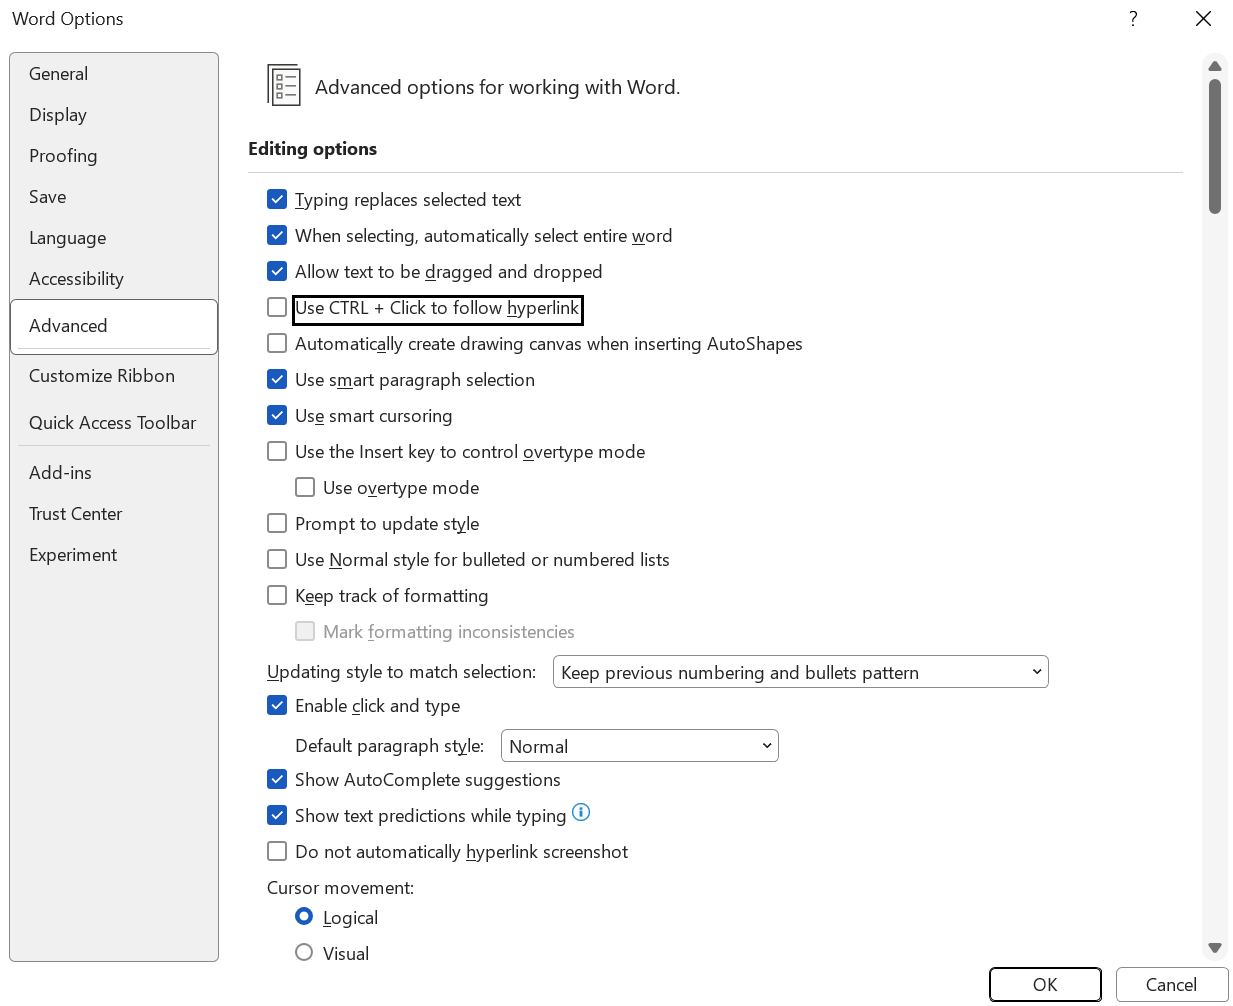
Task: Enable Use CTRL + Click to follow hyperlink
Action: (x=277, y=308)
